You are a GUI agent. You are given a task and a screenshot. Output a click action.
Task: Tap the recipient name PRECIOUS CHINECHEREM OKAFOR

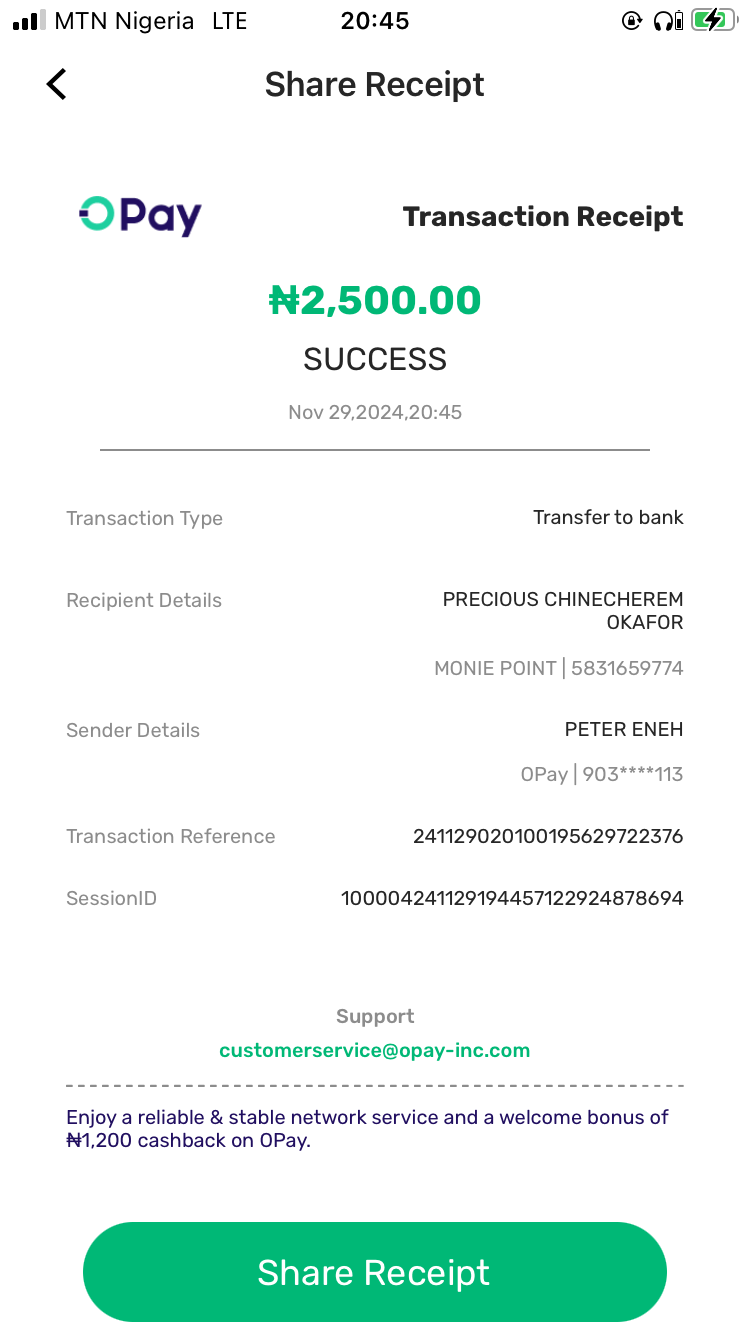563,610
